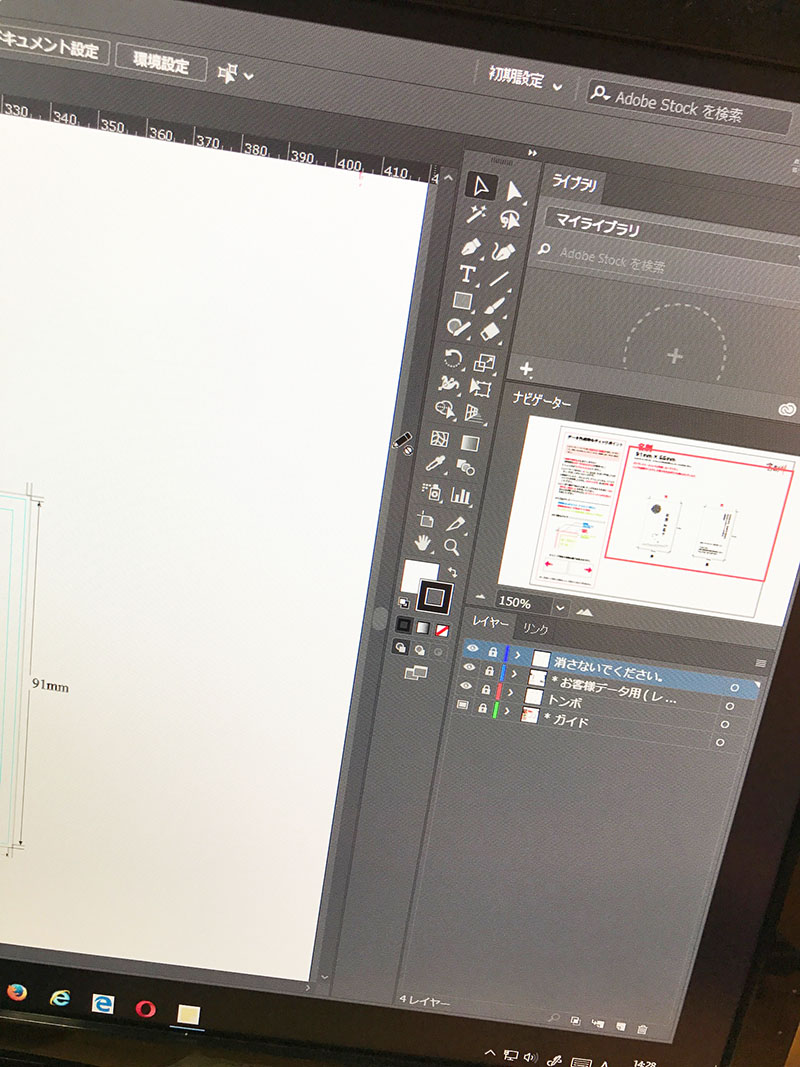Select the Direct Selection tool

point(514,190)
